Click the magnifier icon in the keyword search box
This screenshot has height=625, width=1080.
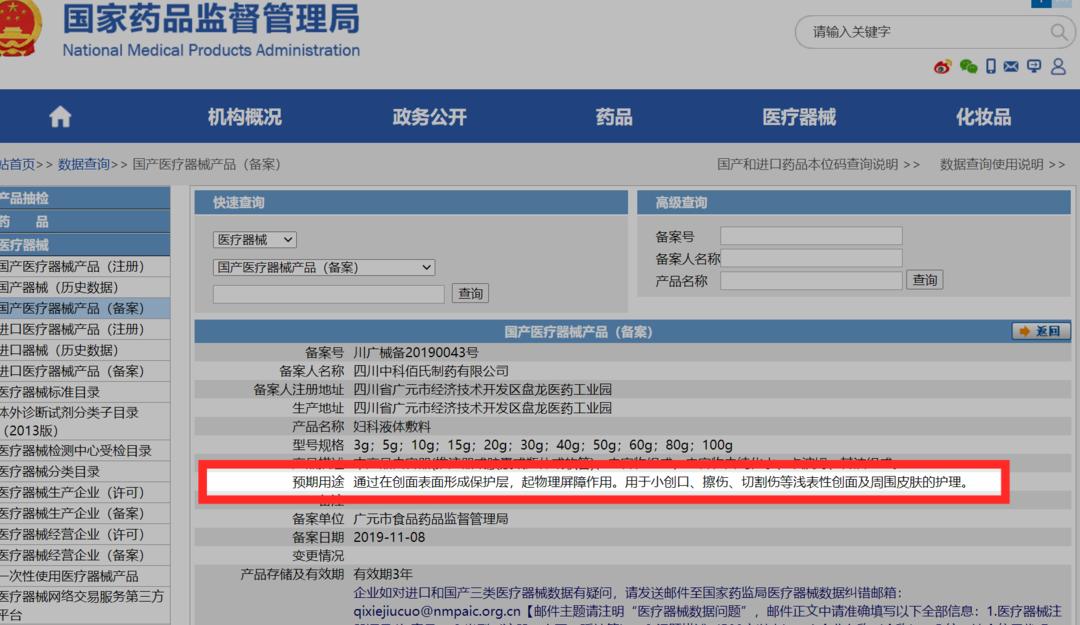click(x=1058, y=32)
